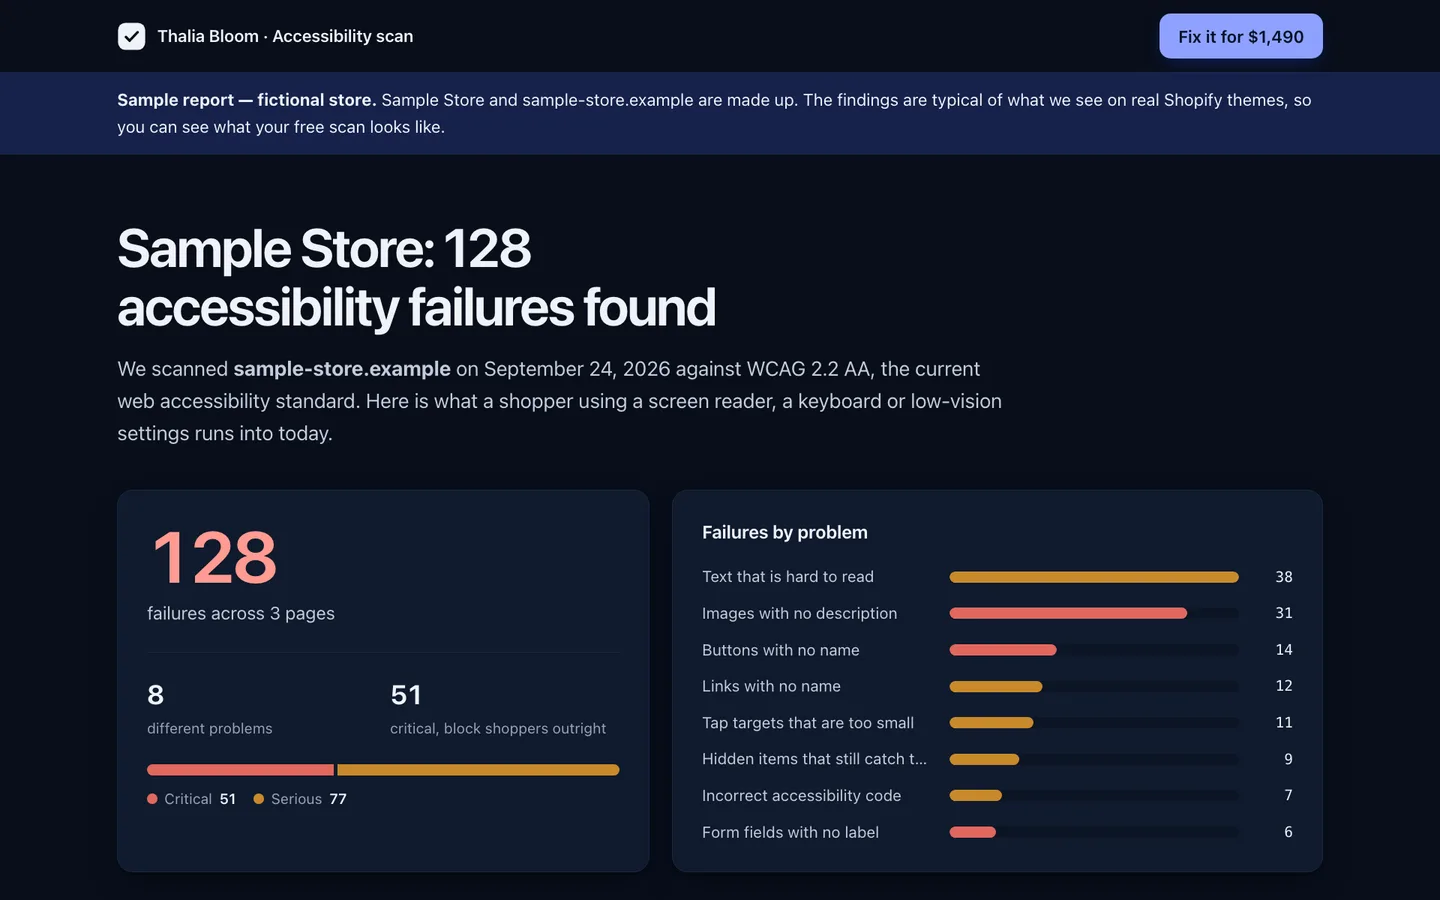Click the white checkmark logo icon

(131, 36)
